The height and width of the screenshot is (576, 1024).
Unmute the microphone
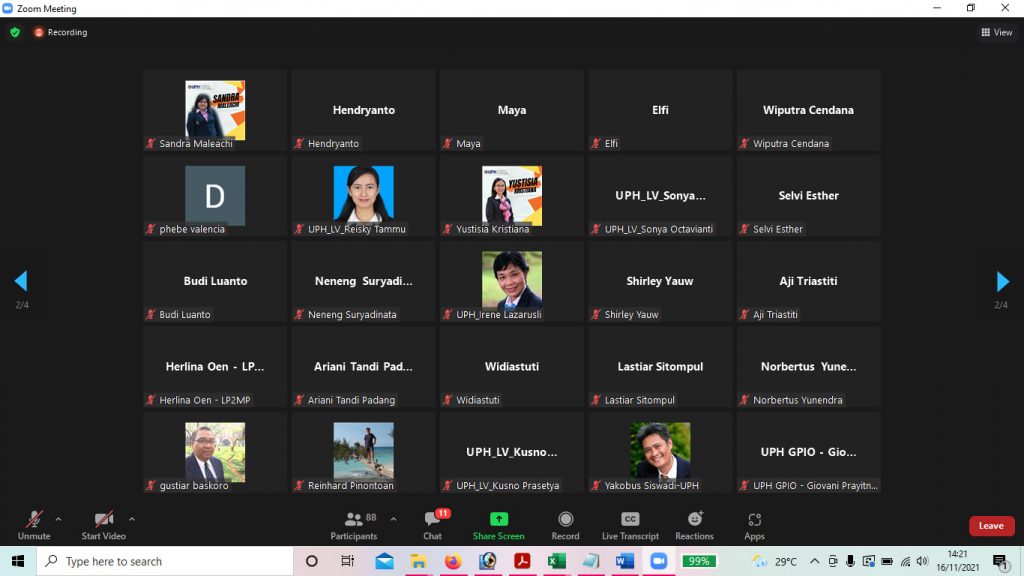click(x=33, y=524)
